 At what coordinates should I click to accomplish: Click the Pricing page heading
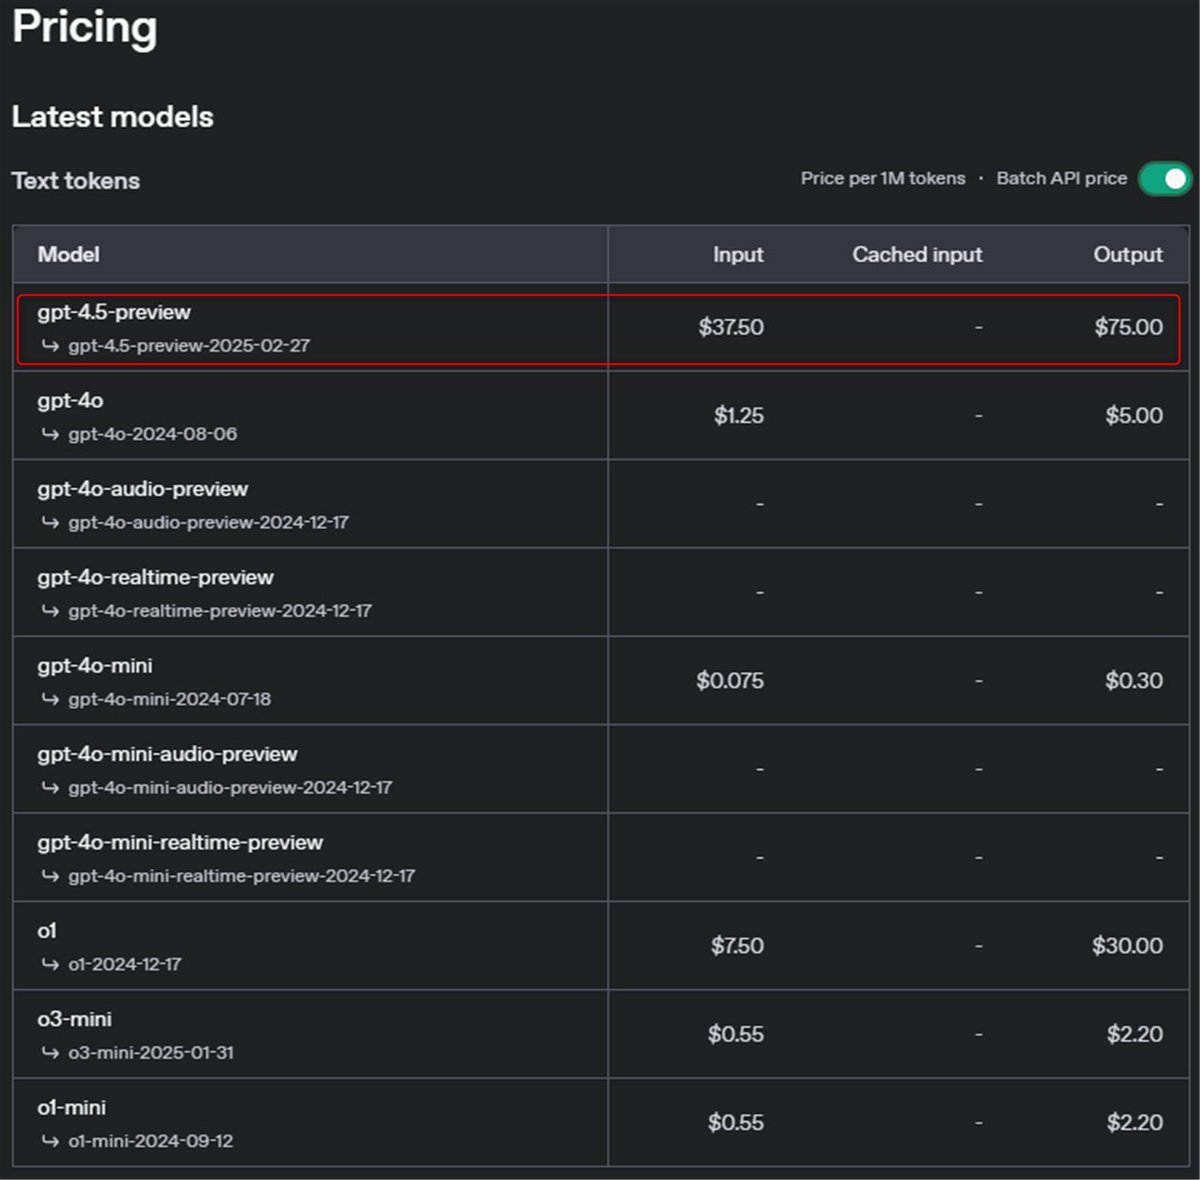click(x=85, y=27)
